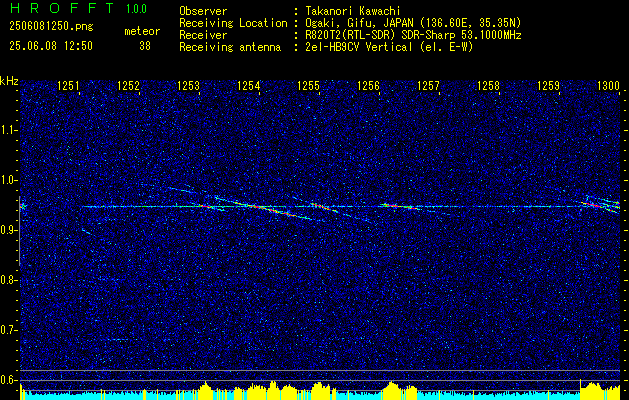Viewport: 629px width, 400px height.
Task: Click the location Ogaki, Gifu, JAPAN text
Action: pos(413,23)
